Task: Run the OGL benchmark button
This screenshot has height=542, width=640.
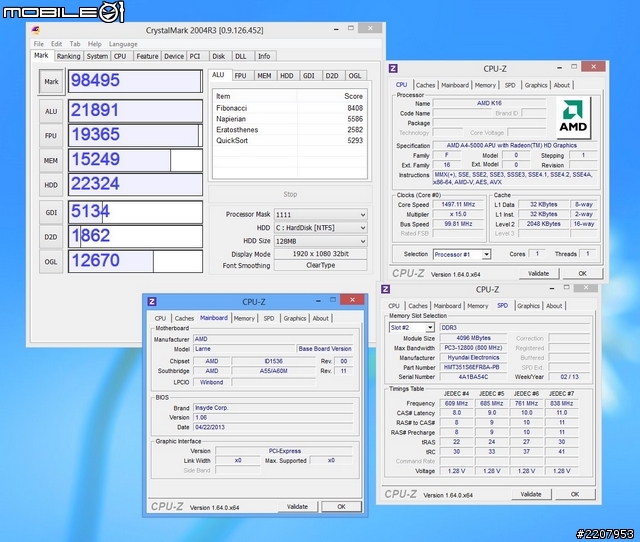Action: pos(51,262)
